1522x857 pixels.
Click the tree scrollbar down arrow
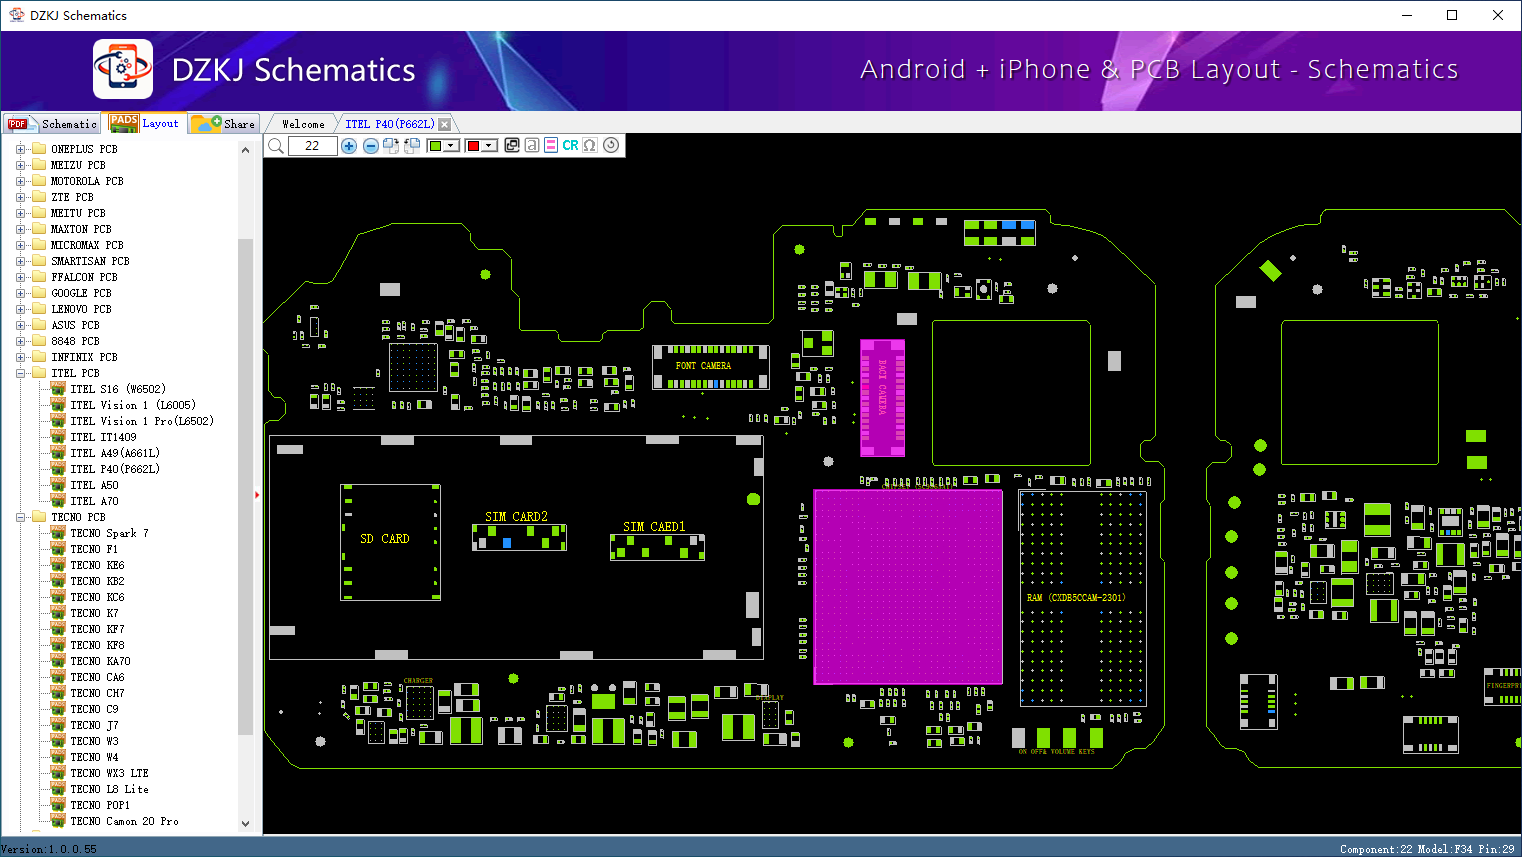pos(246,824)
